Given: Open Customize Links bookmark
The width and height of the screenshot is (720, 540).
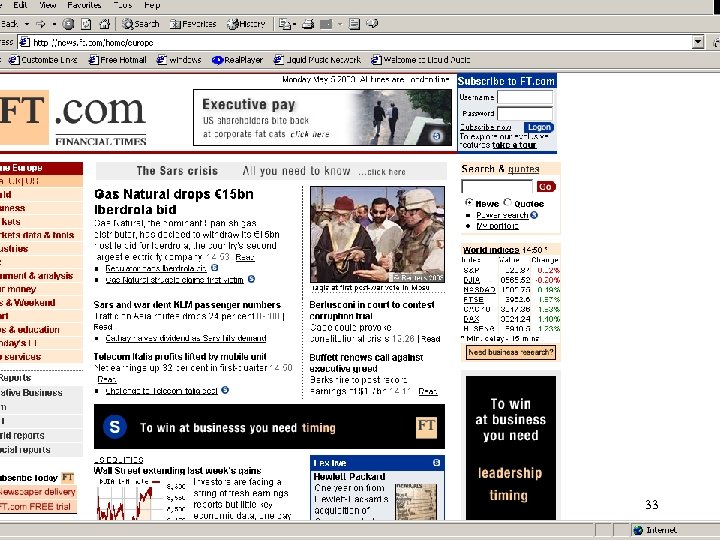Looking at the screenshot, I should (44, 60).
